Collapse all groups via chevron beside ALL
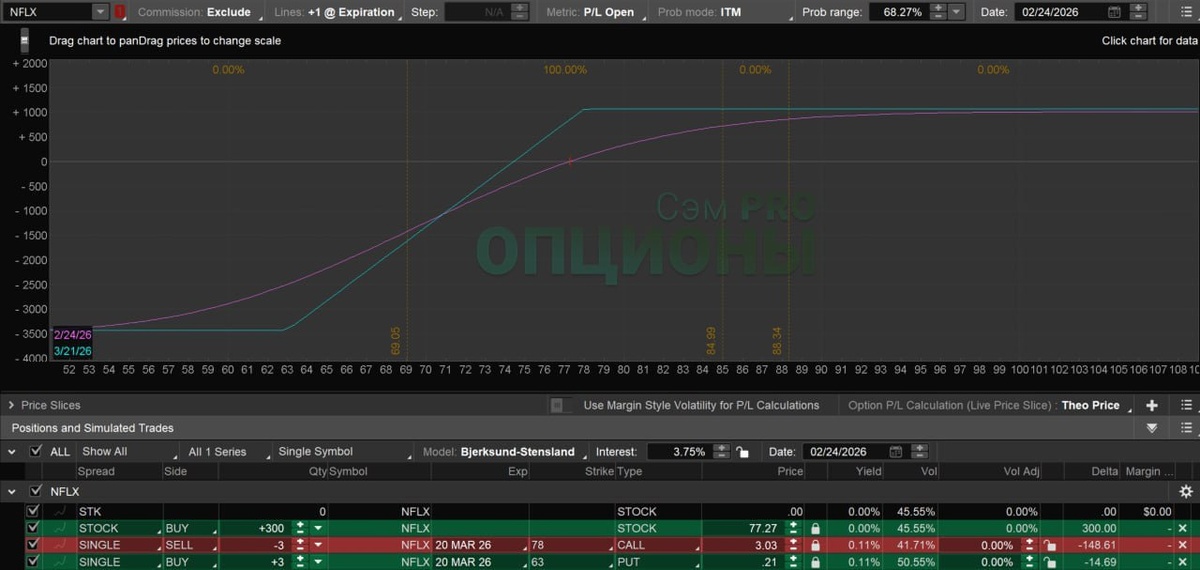This screenshot has width=1200, height=570. [11, 452]
